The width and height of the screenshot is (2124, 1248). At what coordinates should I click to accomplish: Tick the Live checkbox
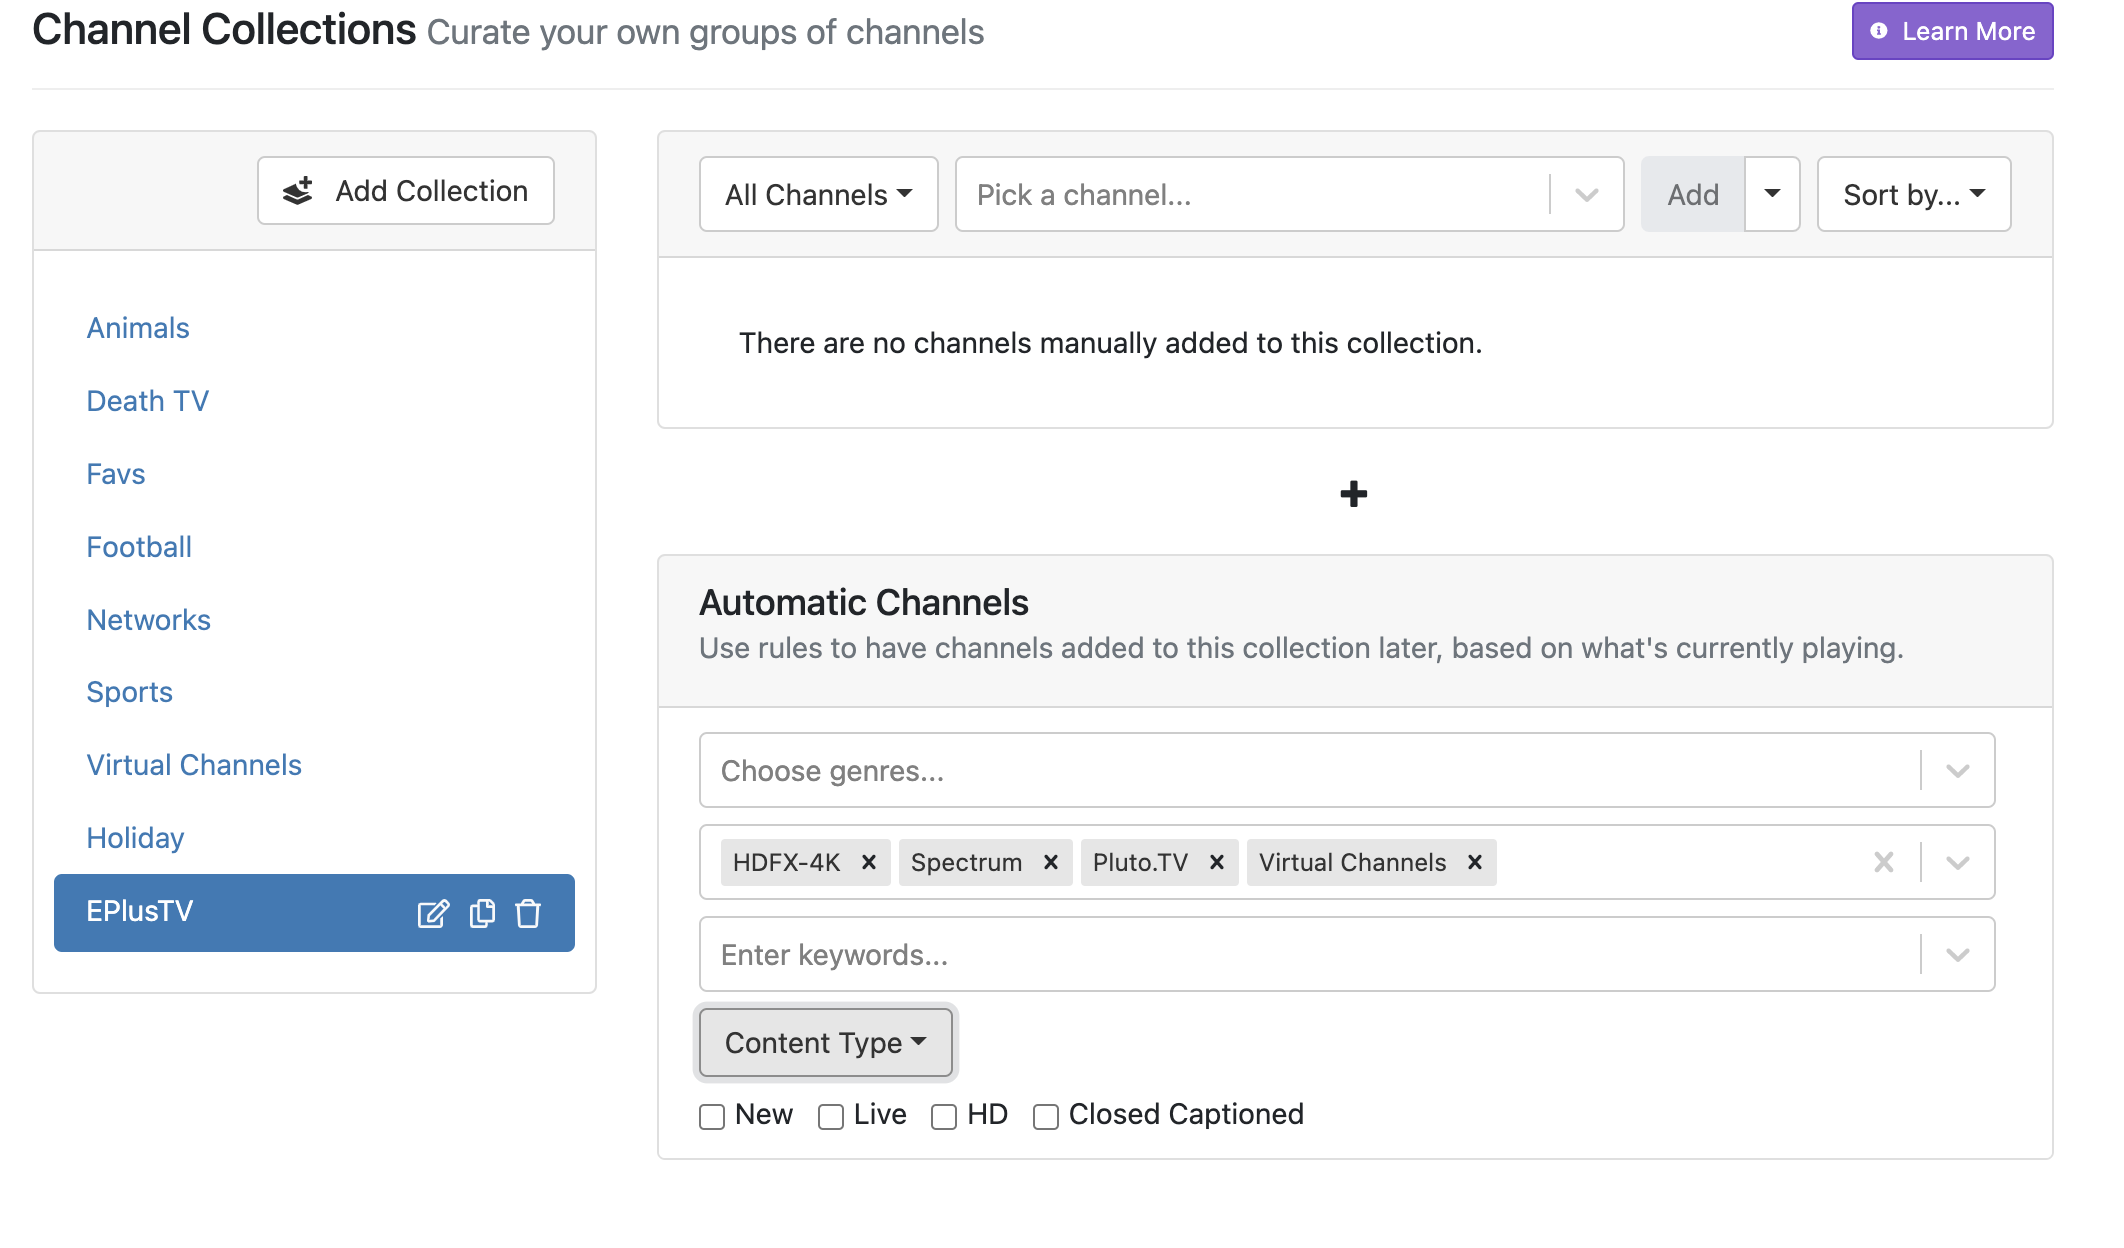click(x=831, y=1116)
